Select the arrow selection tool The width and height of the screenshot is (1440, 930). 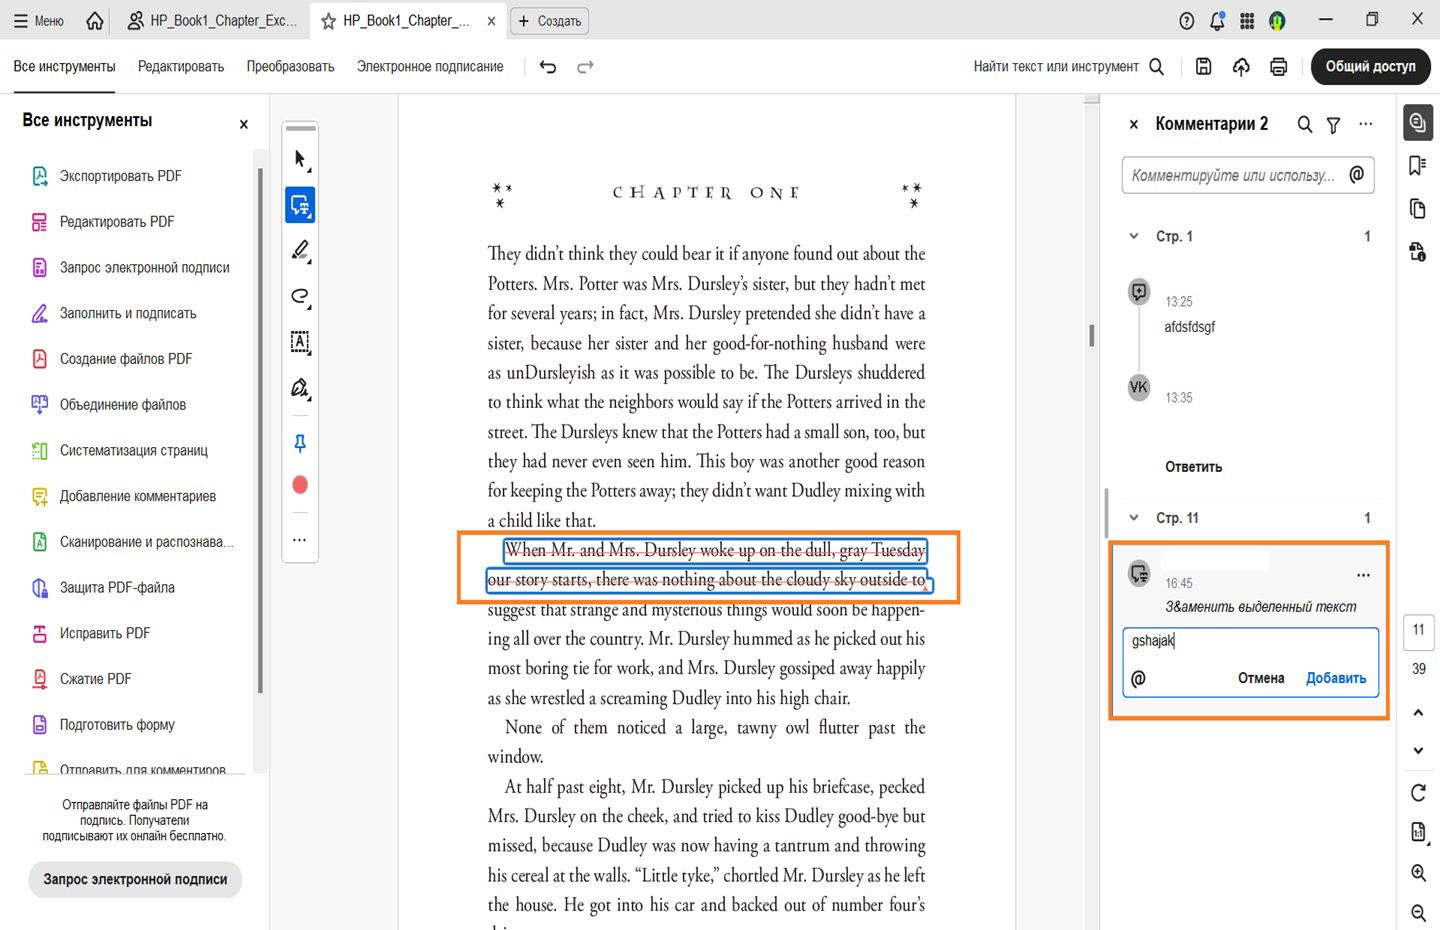299,159
